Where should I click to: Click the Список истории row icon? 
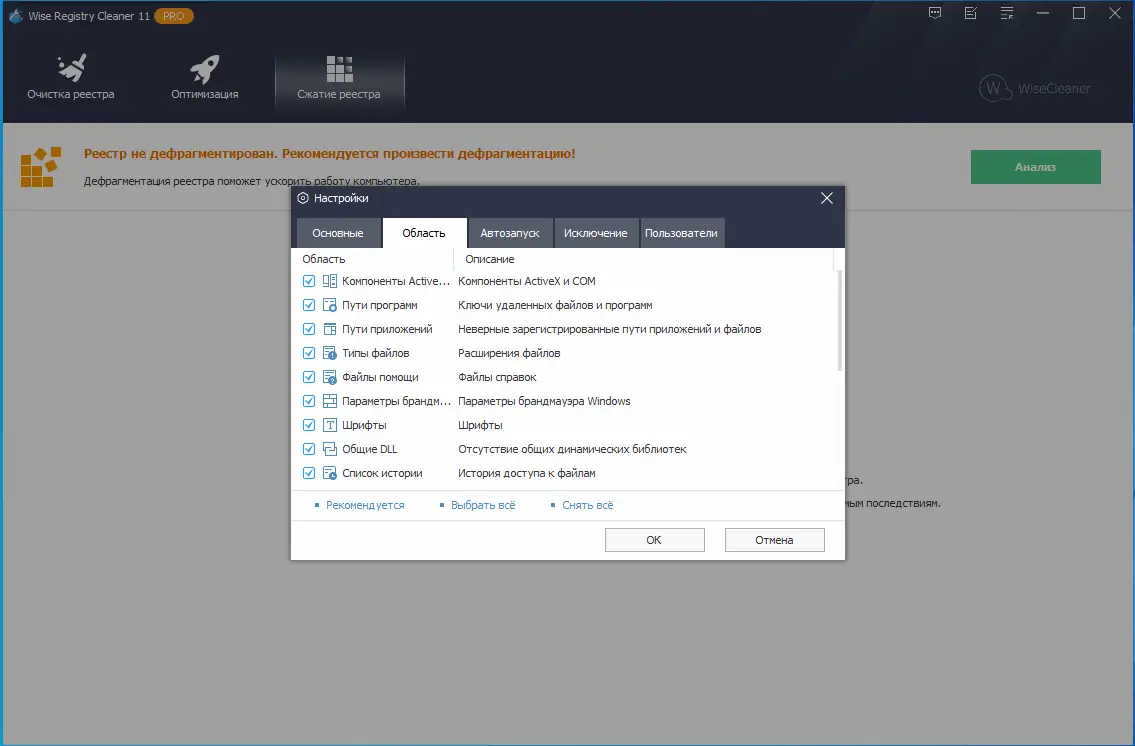pyautogui.click(x=329, y=473)
